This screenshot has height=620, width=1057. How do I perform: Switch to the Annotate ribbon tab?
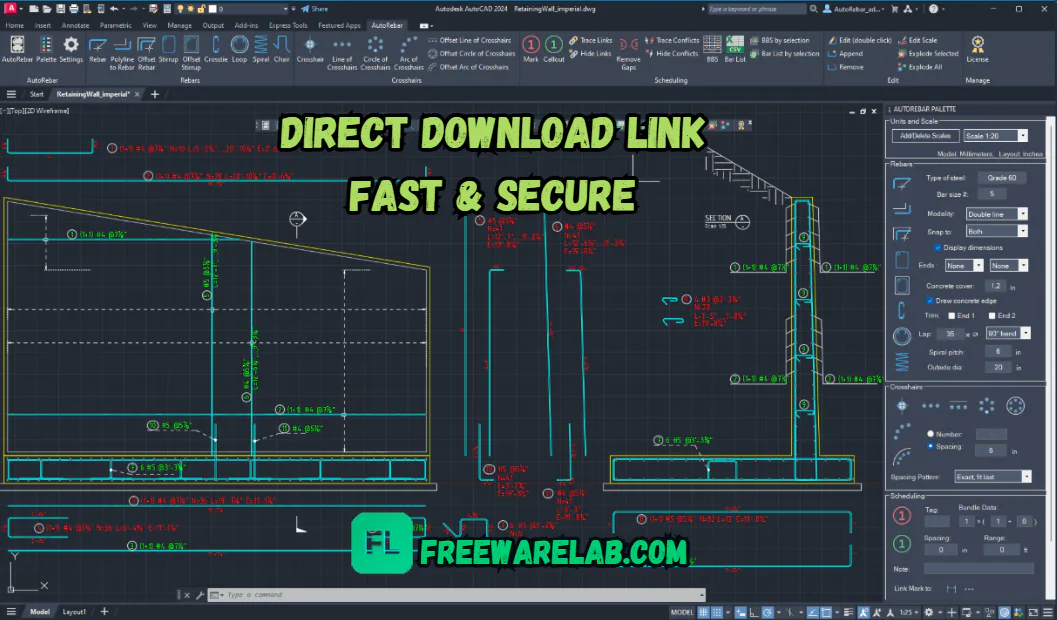pos(76,26)
